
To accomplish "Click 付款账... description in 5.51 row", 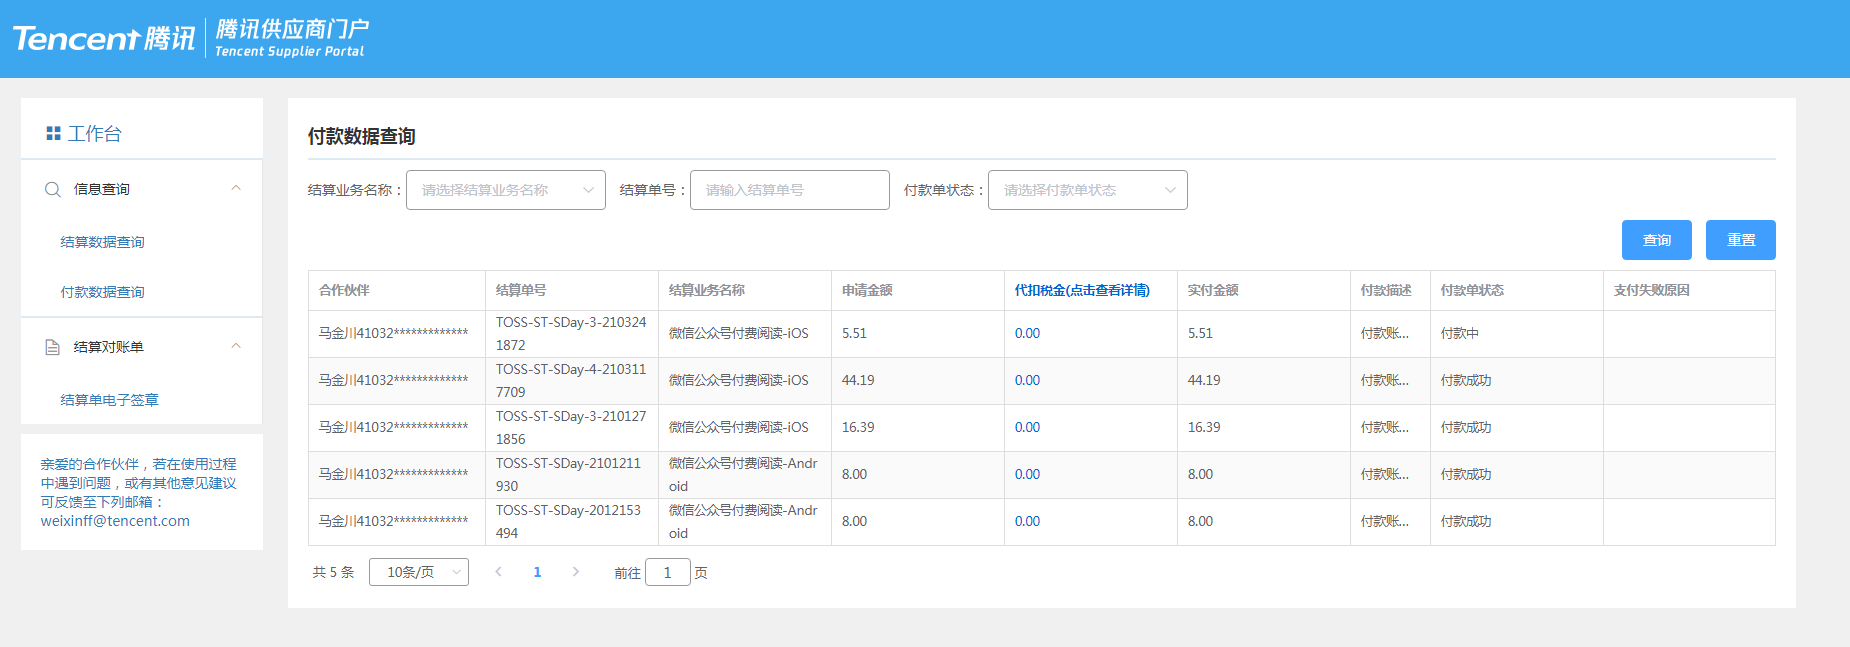I will [x=1384, y=333].
